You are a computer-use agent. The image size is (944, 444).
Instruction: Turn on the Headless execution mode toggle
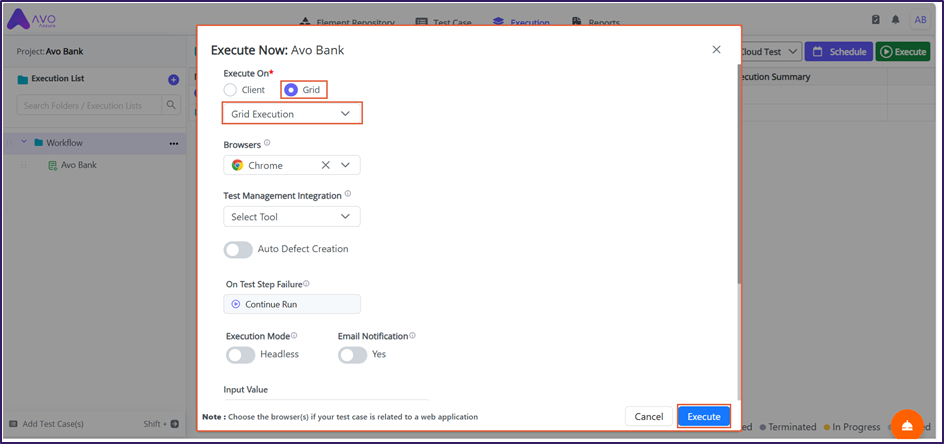tap(240, 354)
